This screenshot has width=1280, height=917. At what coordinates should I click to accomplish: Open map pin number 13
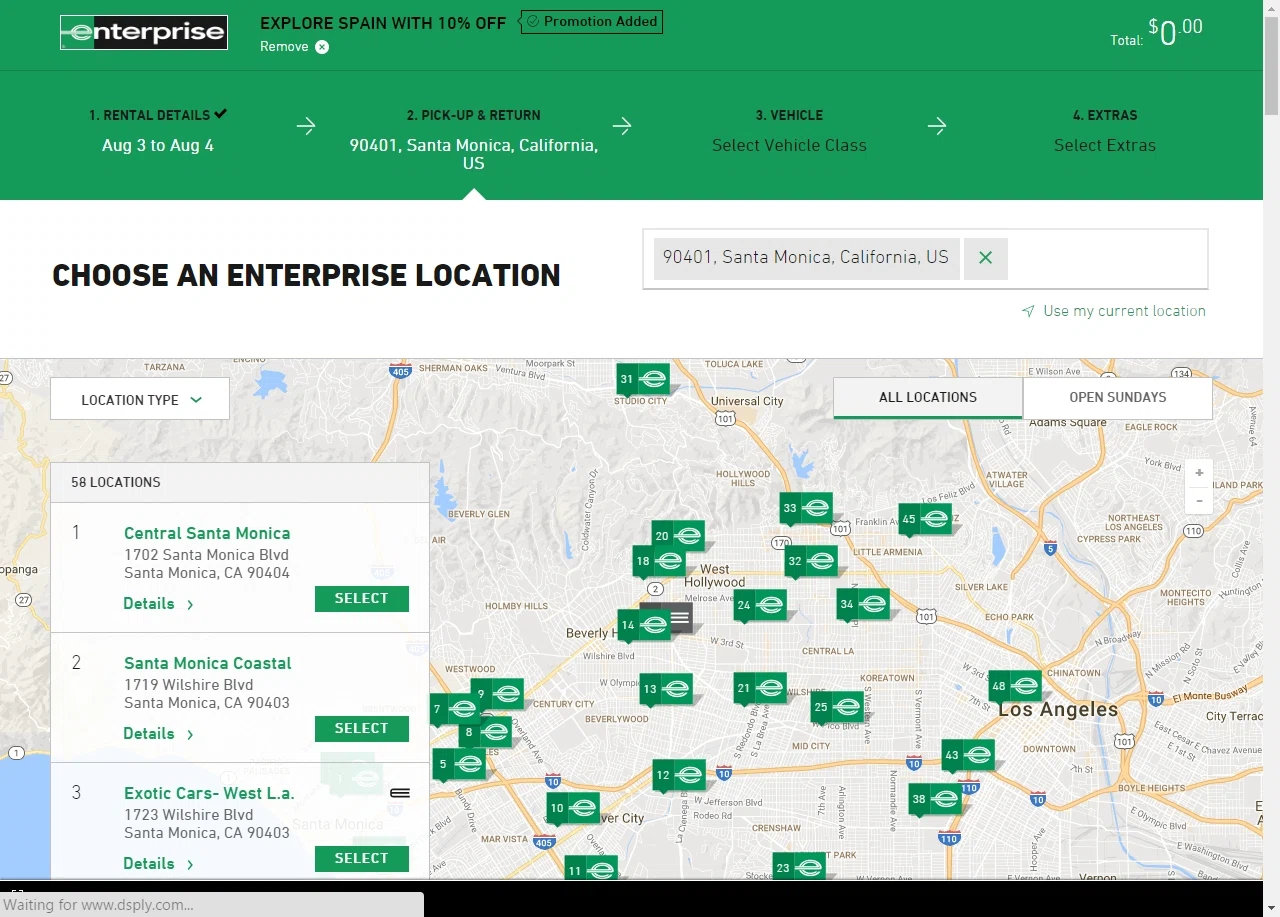pyautogui.click(x=666, y=689)
